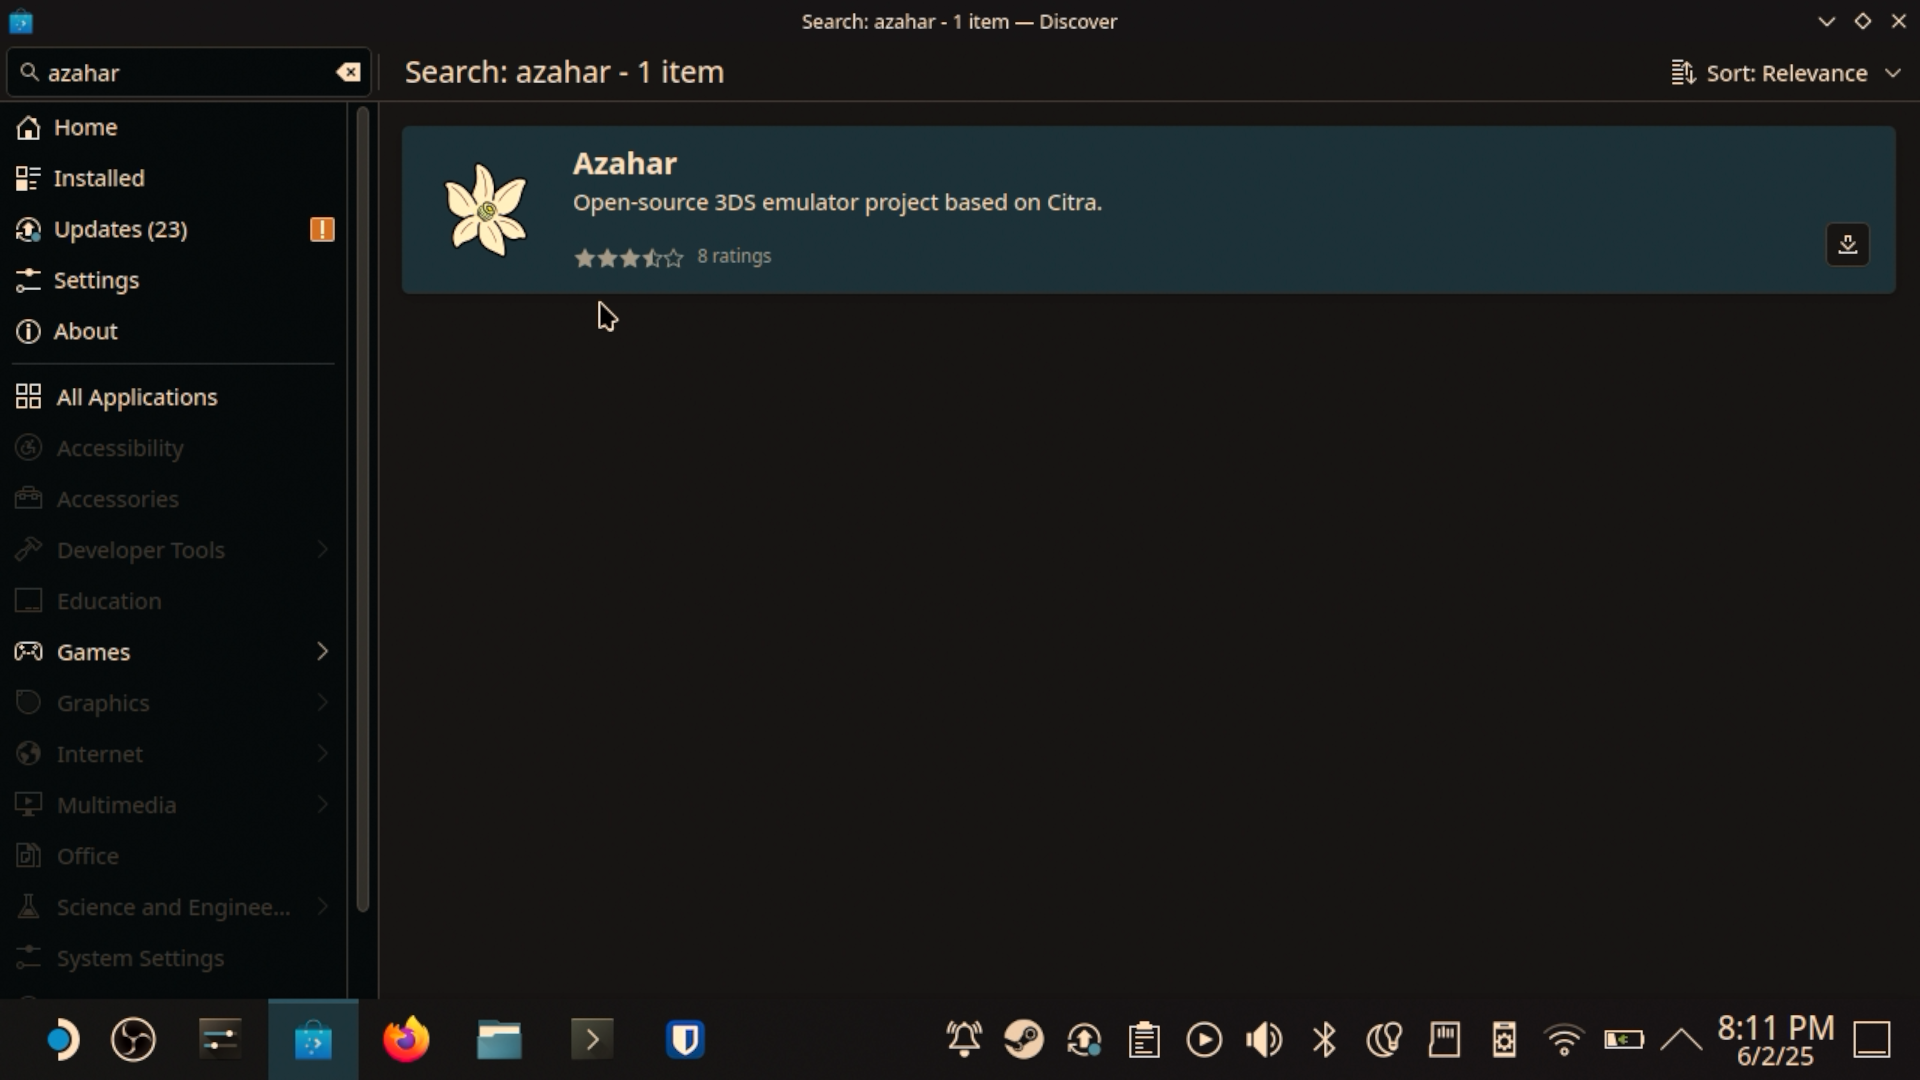1920x1080 pixels.
Task: Open the Azahar title link
Action: [x=625, y=163]
